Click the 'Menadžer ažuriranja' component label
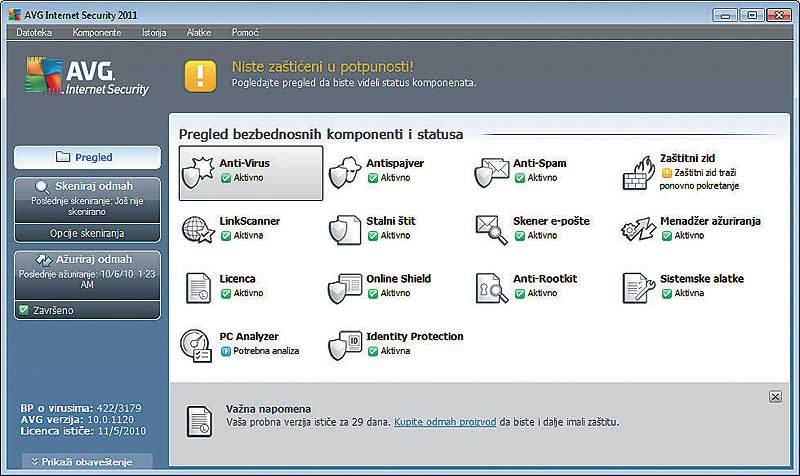The height and width of the screenshot is (476, 800). pos(710,221)
